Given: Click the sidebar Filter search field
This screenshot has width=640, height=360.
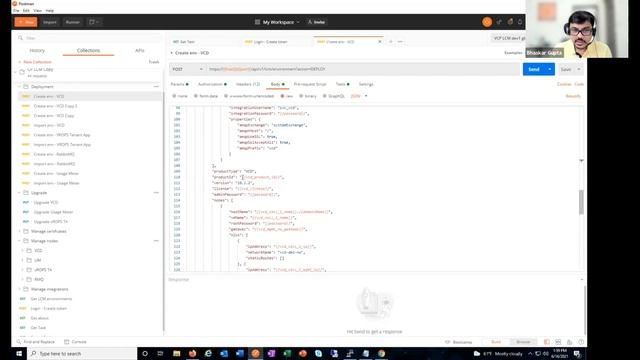Looking at the screenshot, I should click(89, 38).
